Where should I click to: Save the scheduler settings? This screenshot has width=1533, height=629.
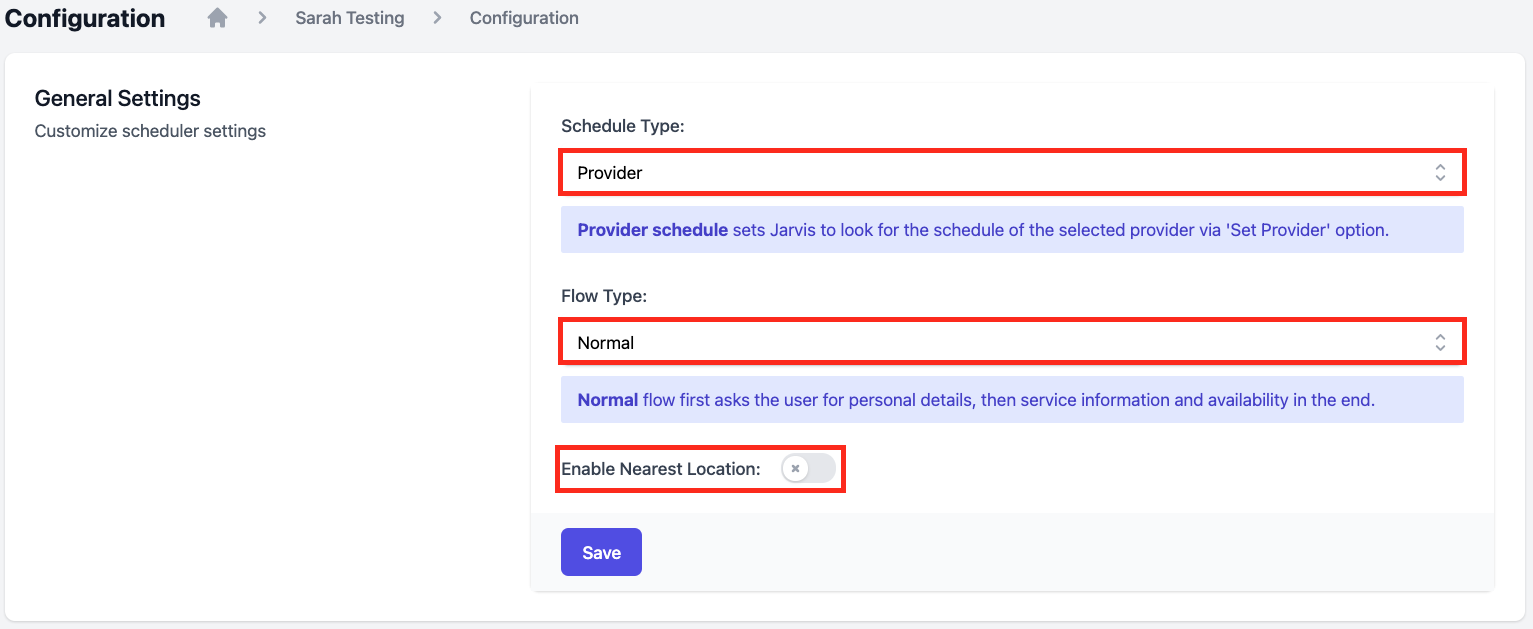[x=601, y=552]
